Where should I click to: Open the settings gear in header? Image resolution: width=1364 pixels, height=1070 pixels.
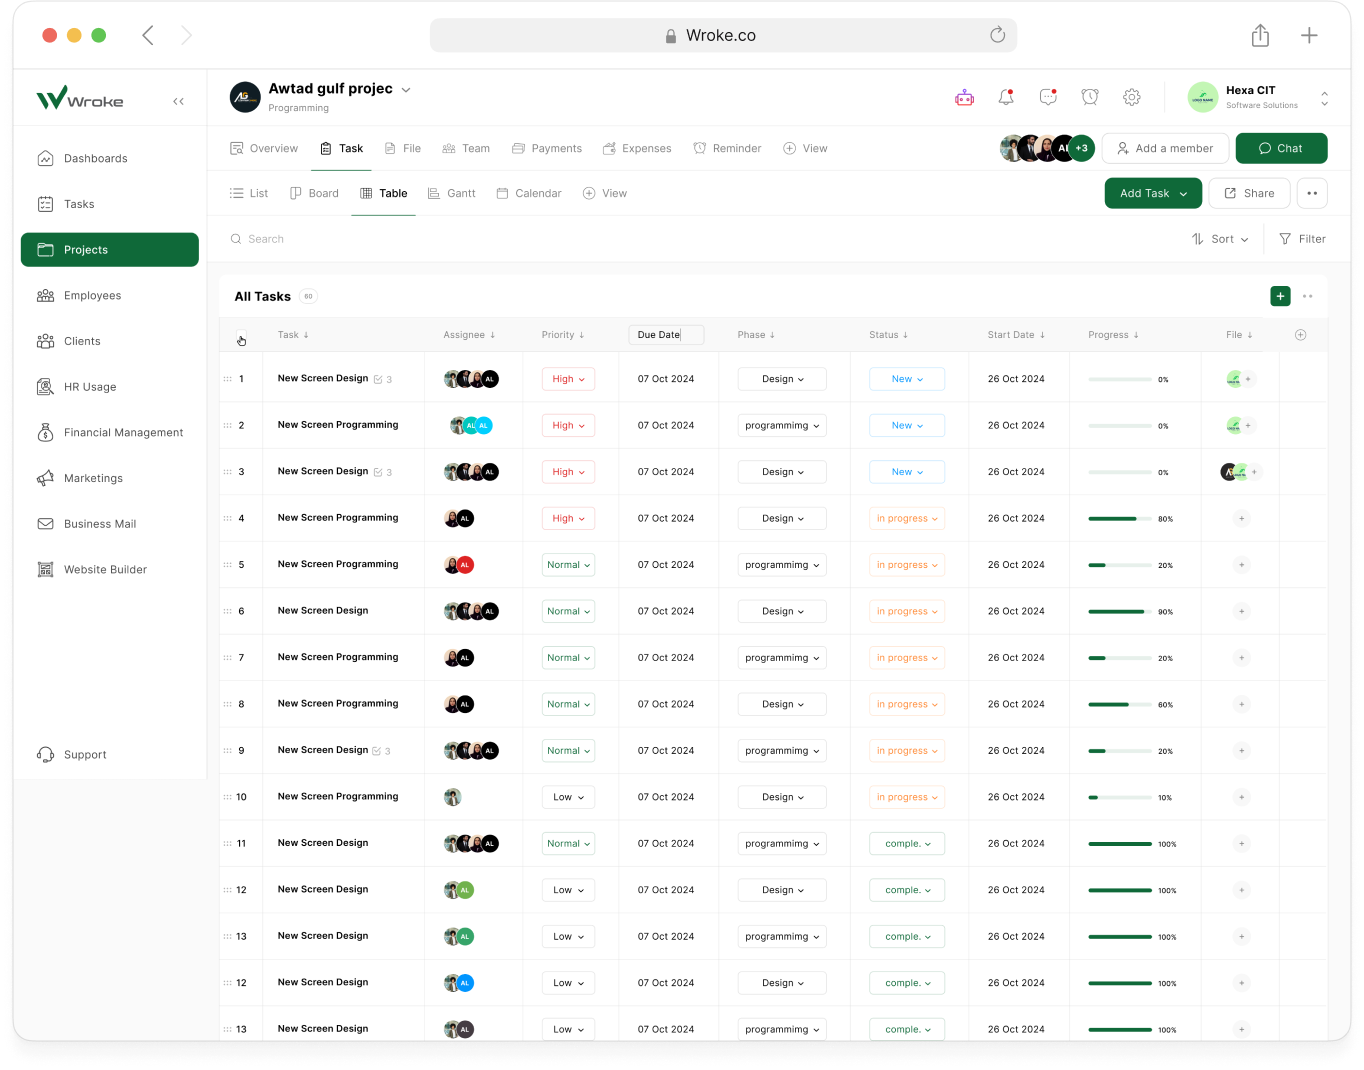1132,97
